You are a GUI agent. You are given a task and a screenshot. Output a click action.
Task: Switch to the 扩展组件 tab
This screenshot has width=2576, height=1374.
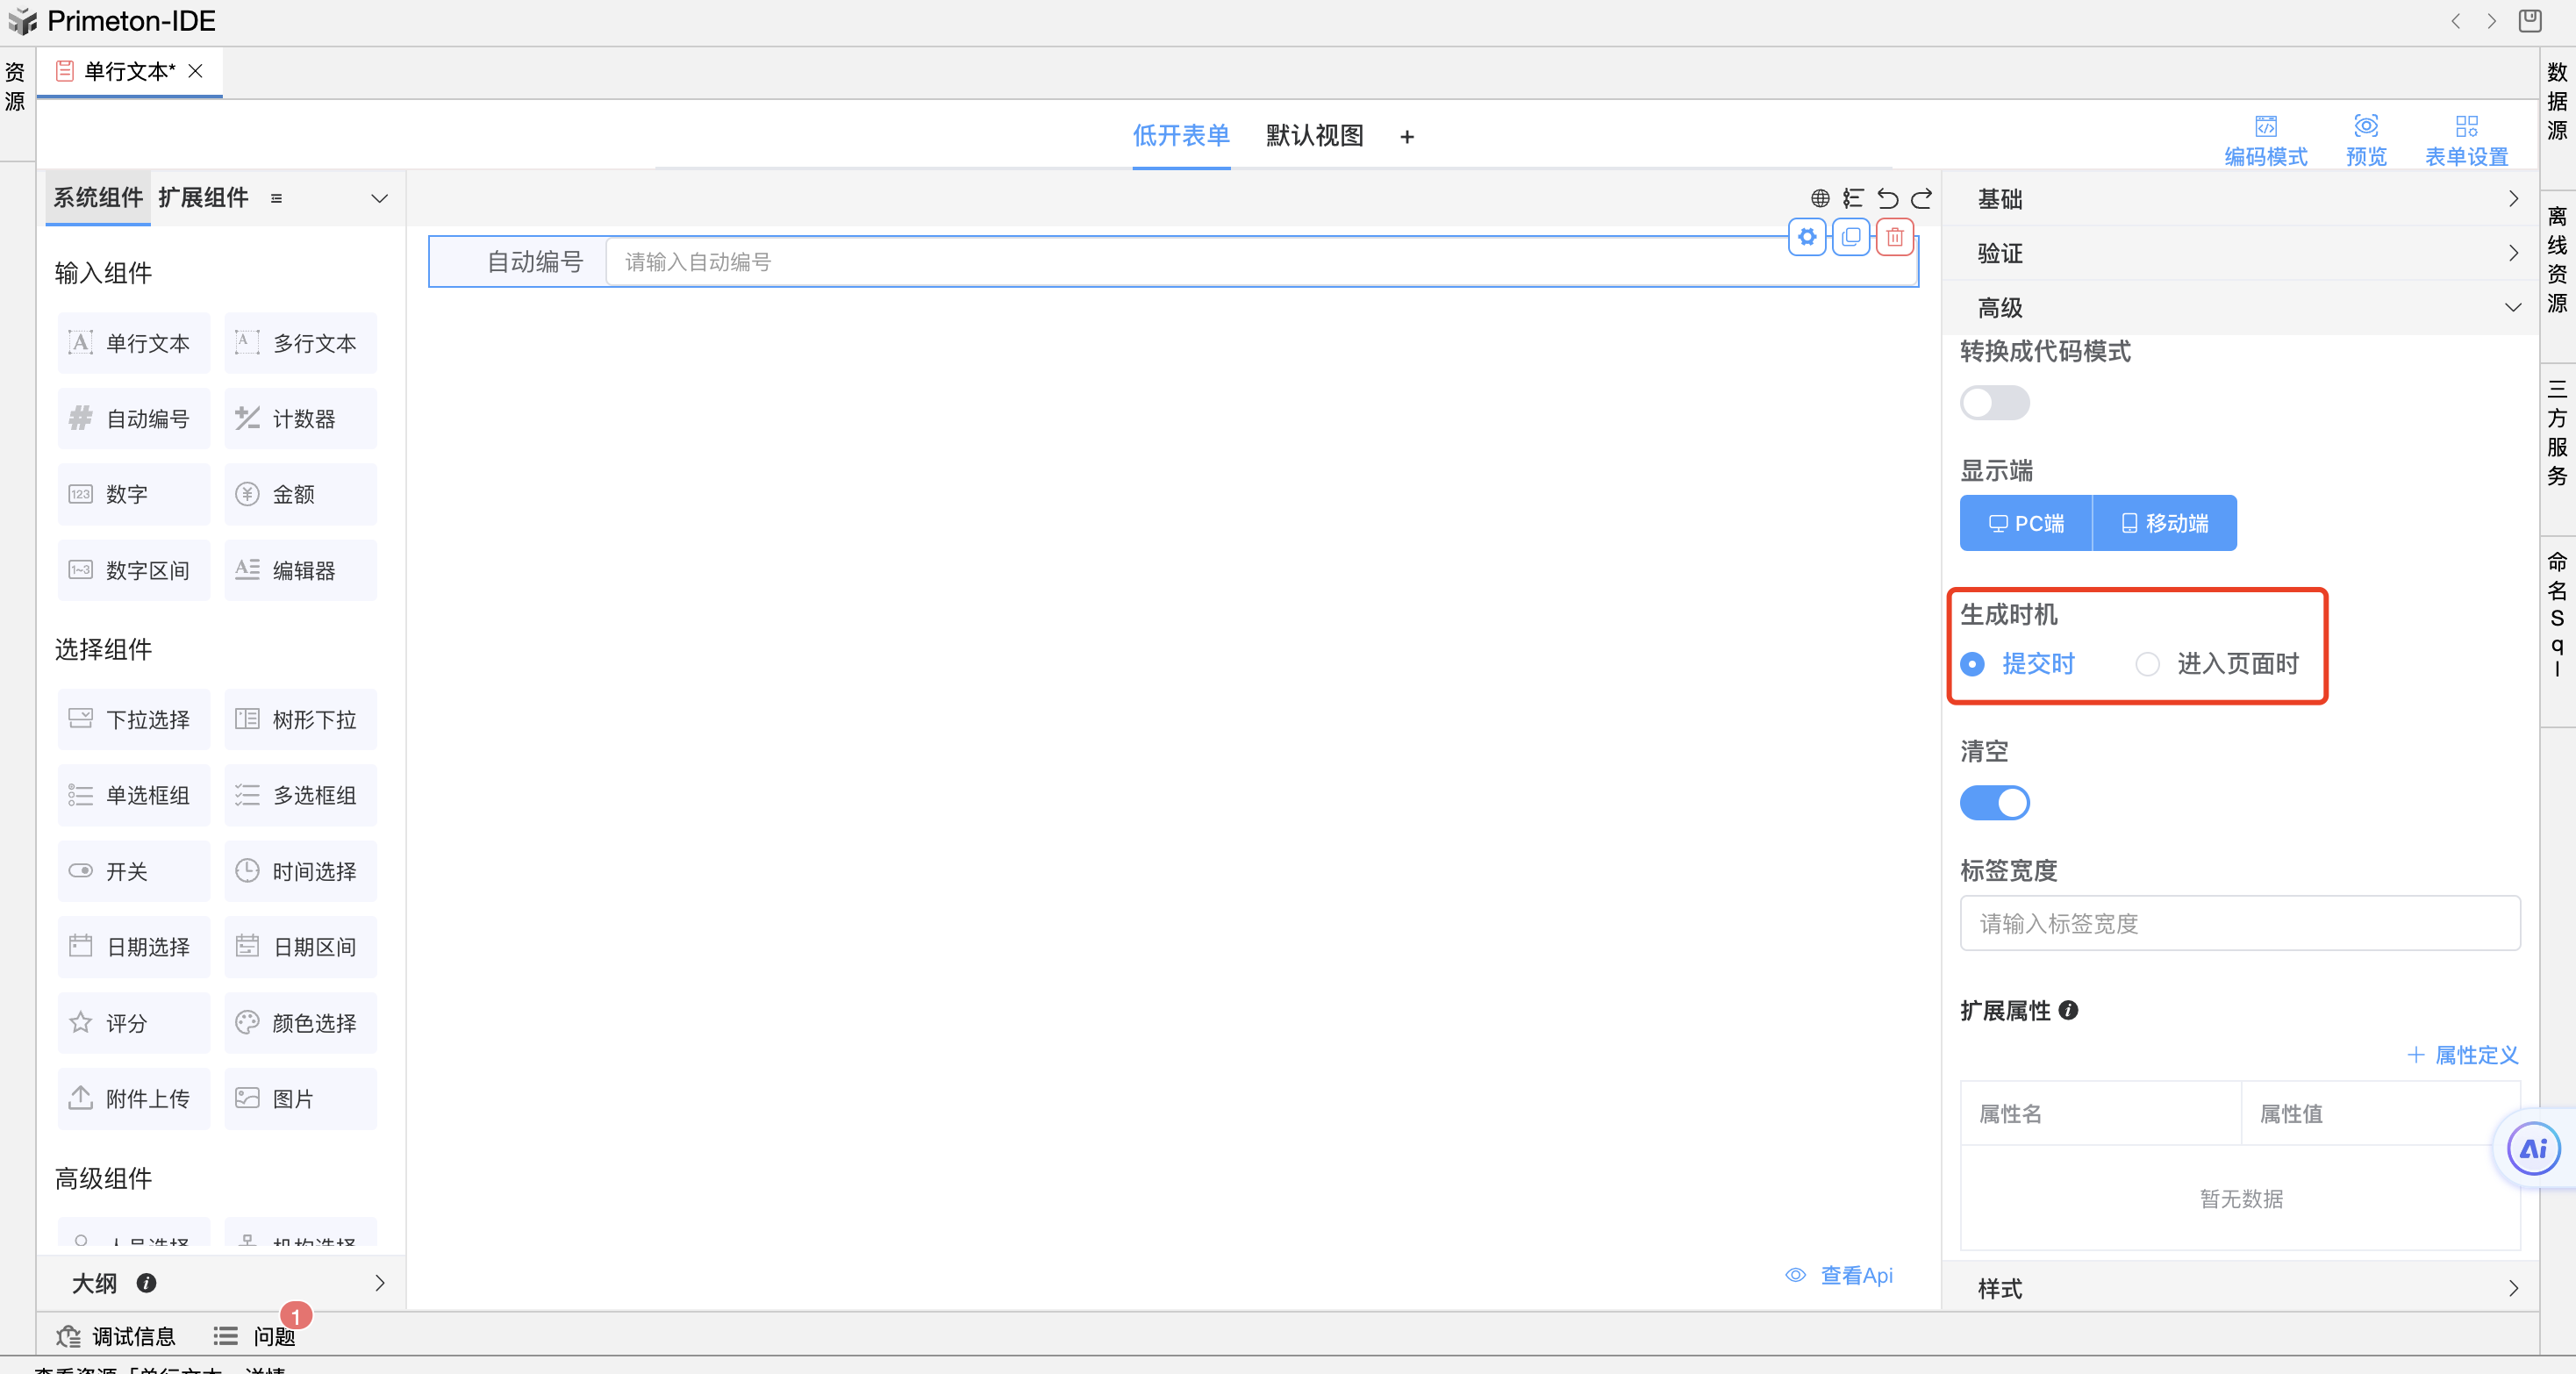coord(203,197)
